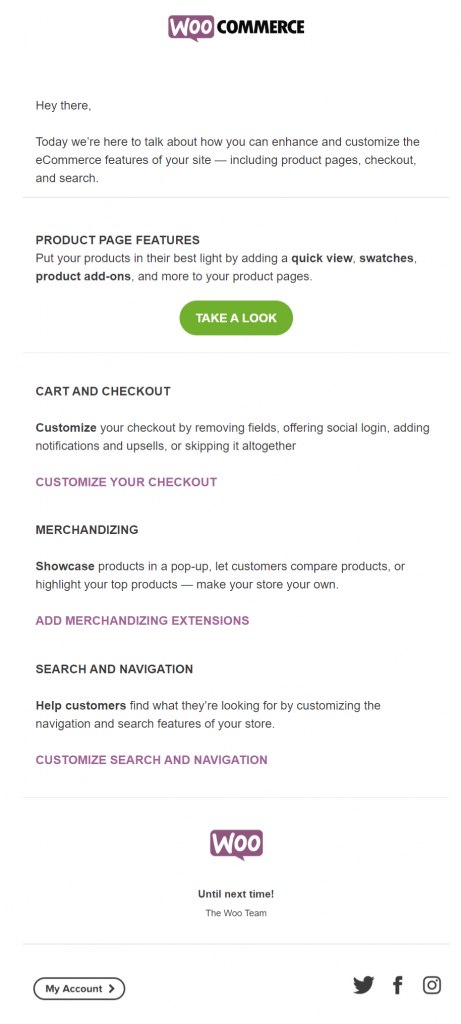Click the CART AND CHECKOUT heading

point(103,391)
